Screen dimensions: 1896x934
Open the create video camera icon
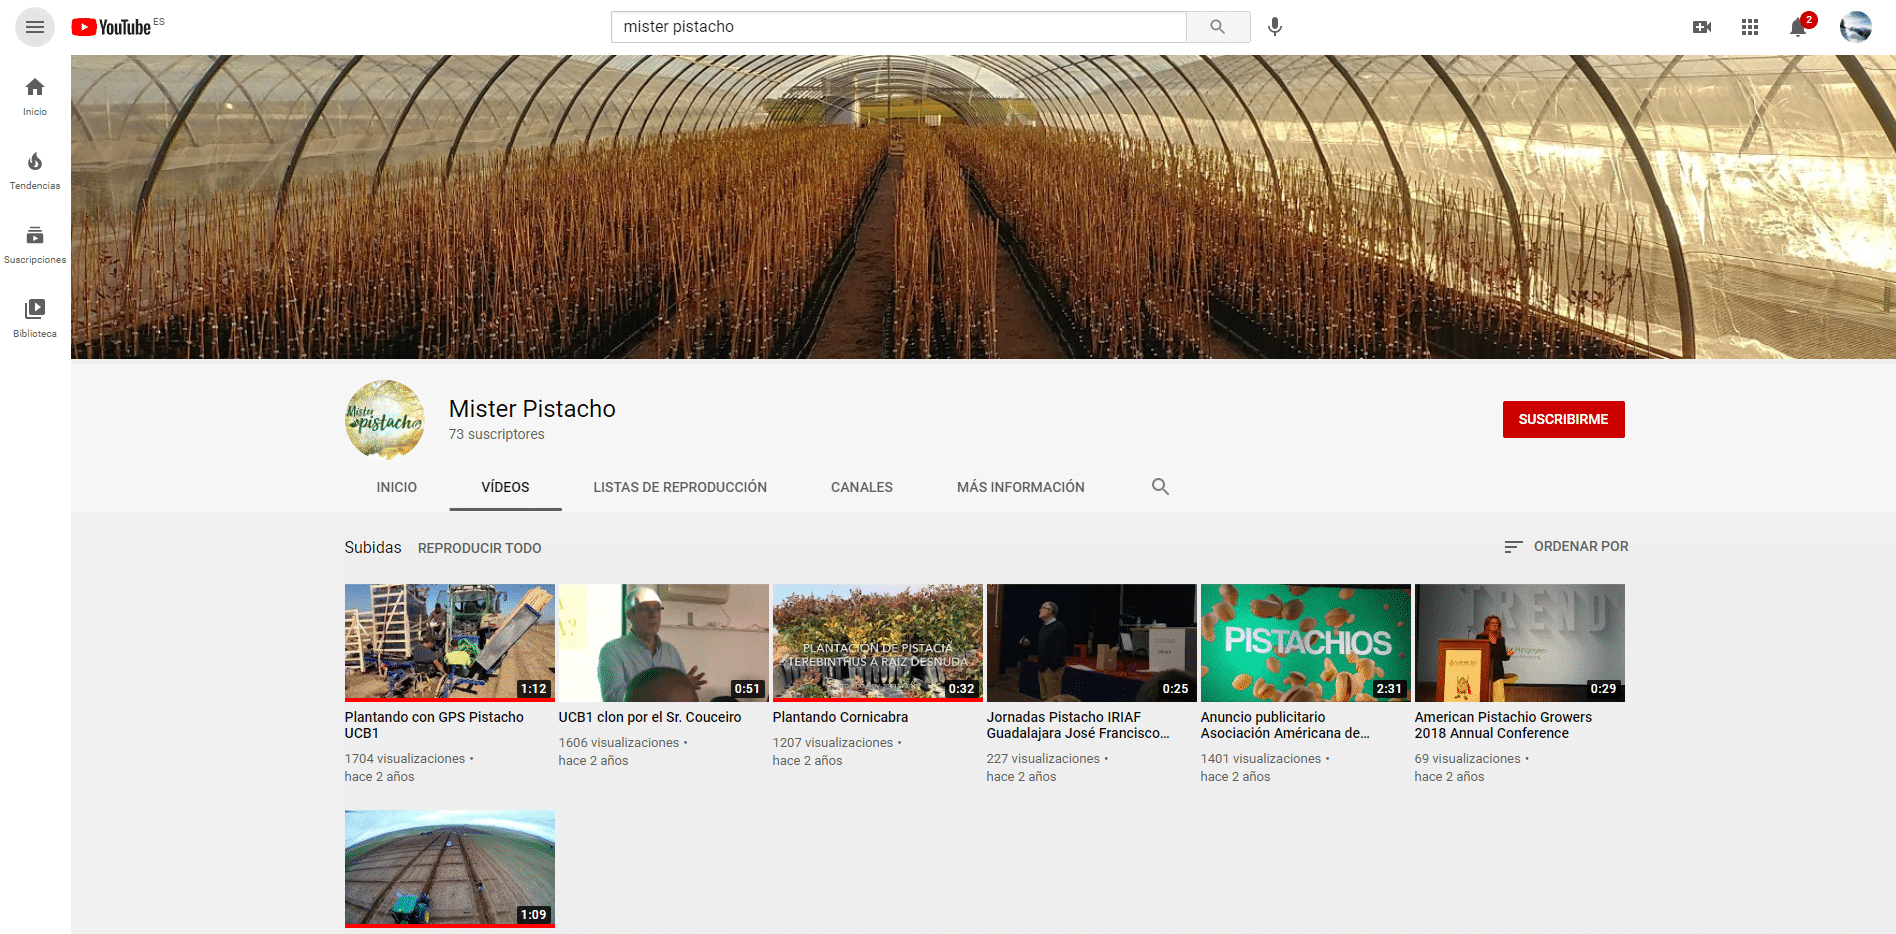click(1701, 27)
